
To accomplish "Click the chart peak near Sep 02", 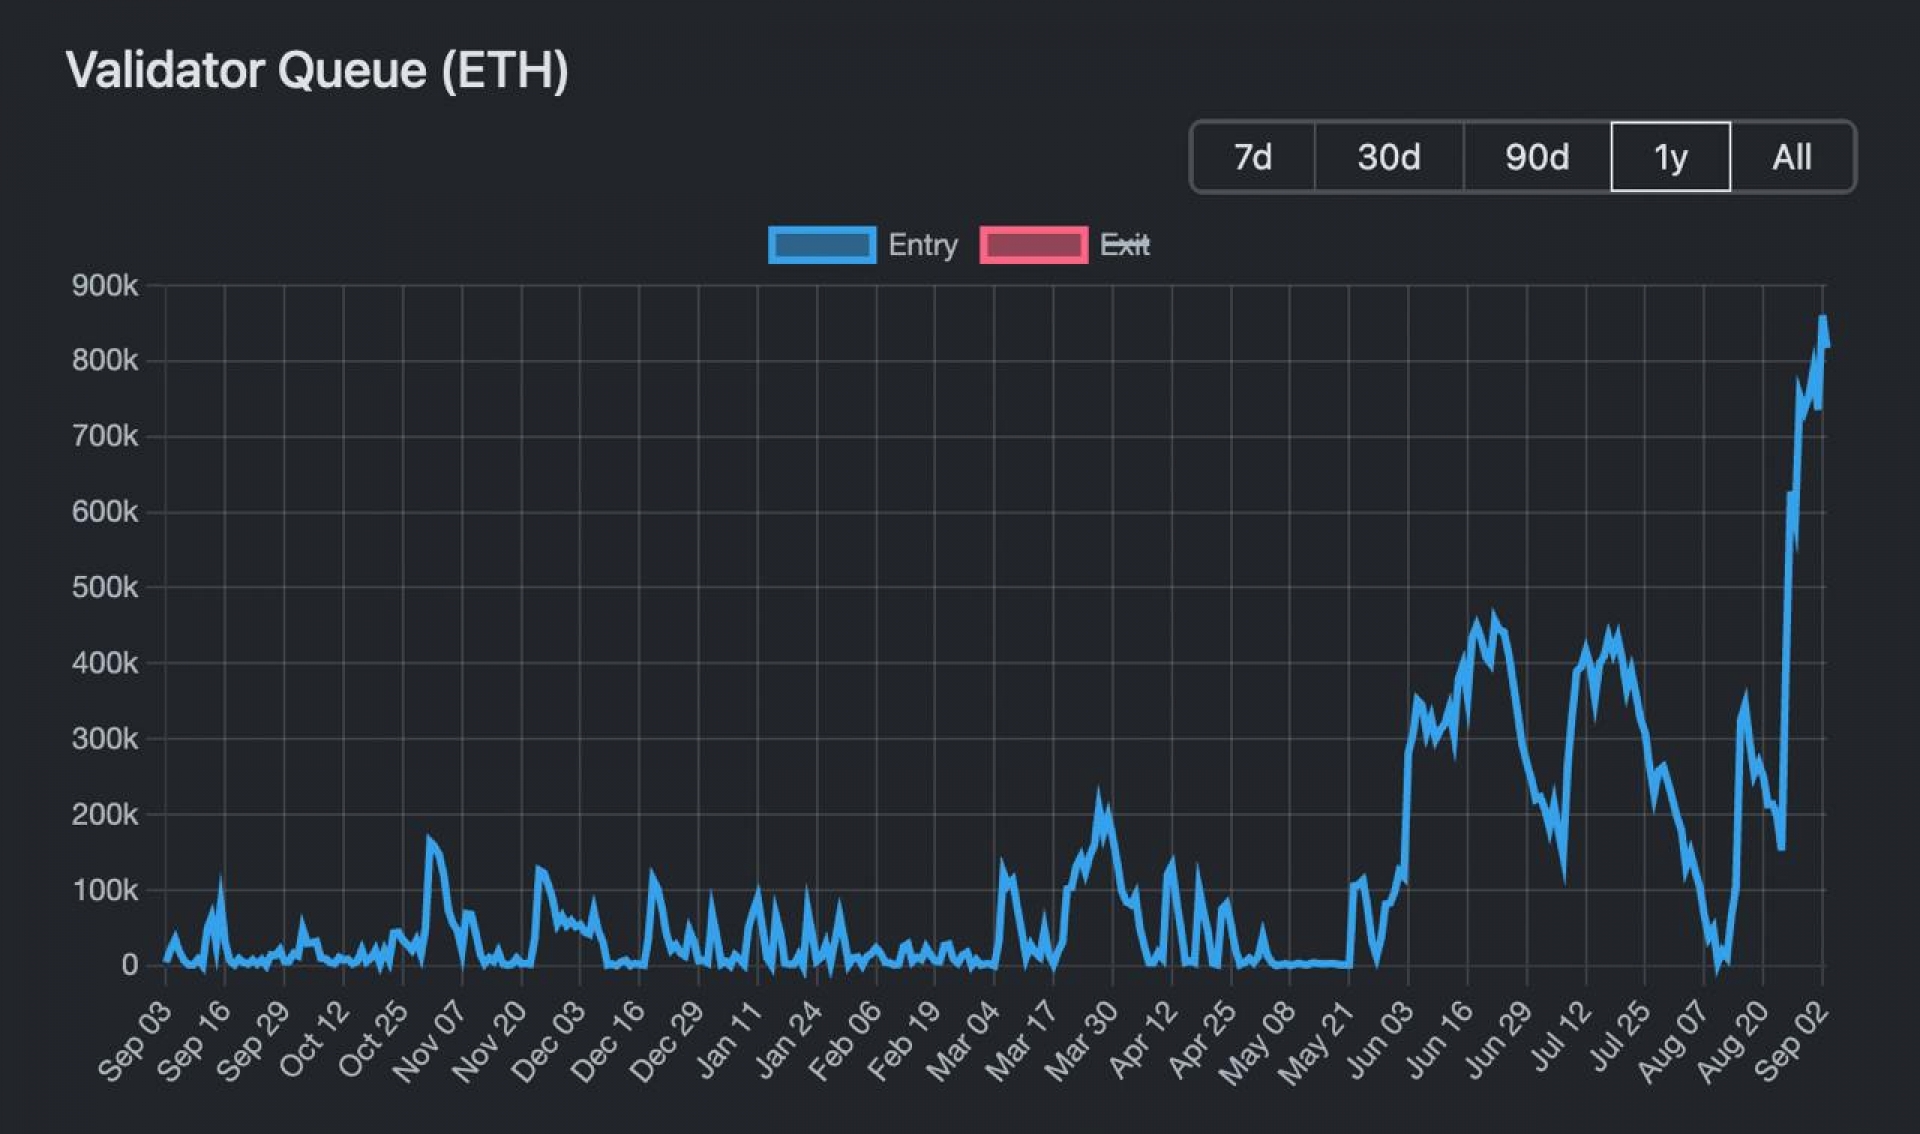I will click(1822, 320).
